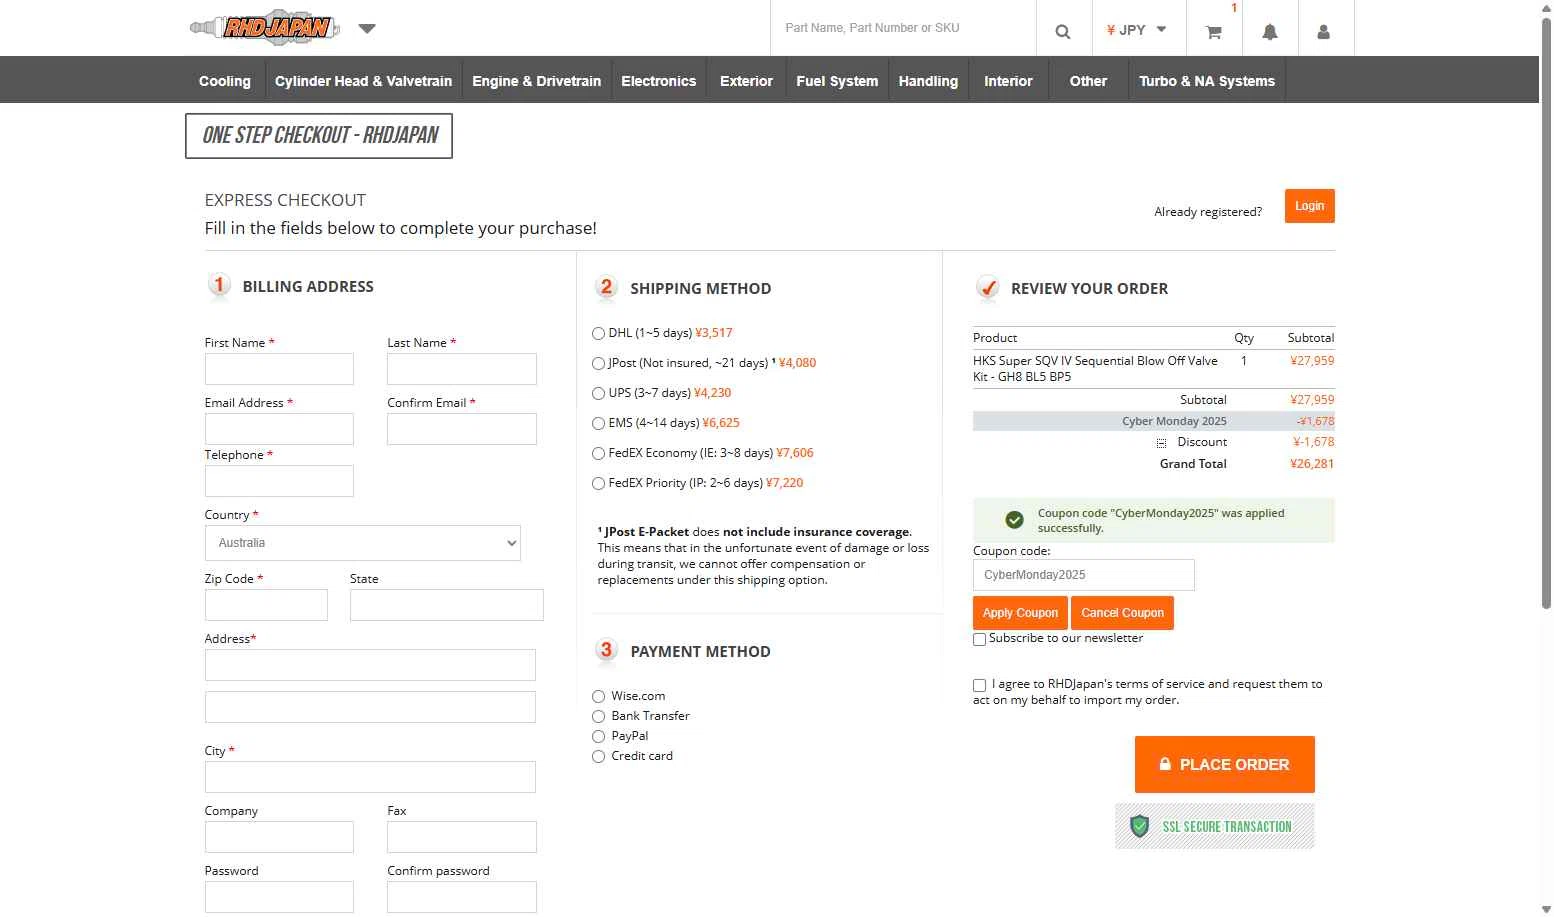
Task: Select DHL shipping option
Action: 598,333
